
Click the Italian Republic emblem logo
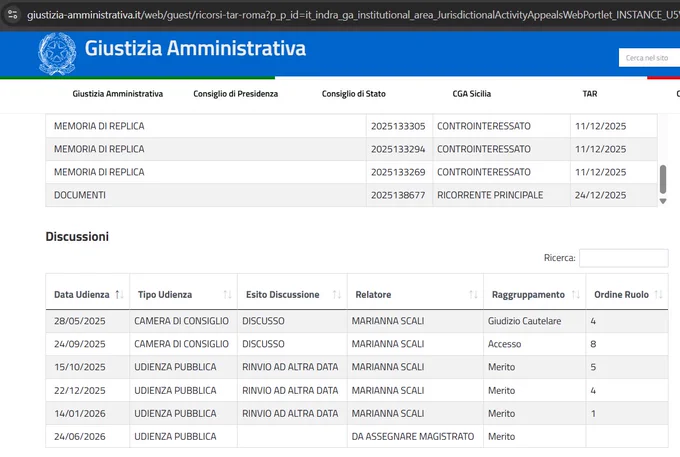coord(57,54)
